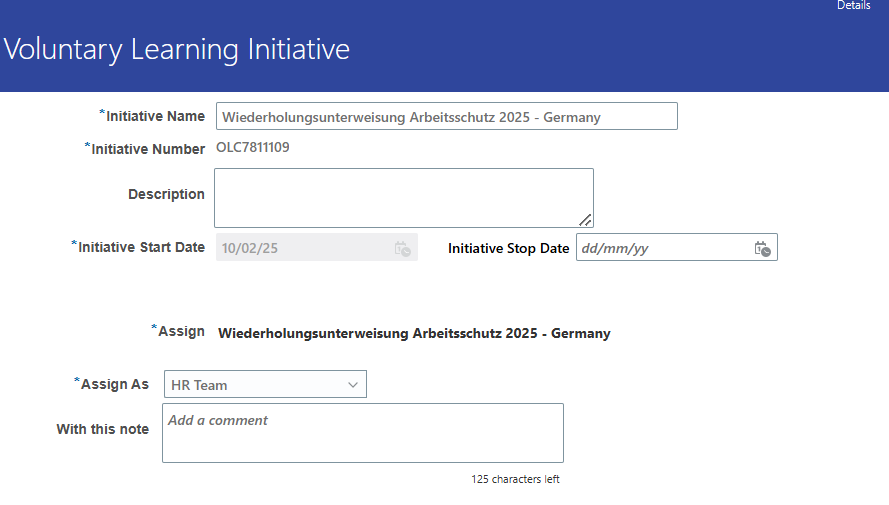Click the bold assigned course name text

[414, 333]
